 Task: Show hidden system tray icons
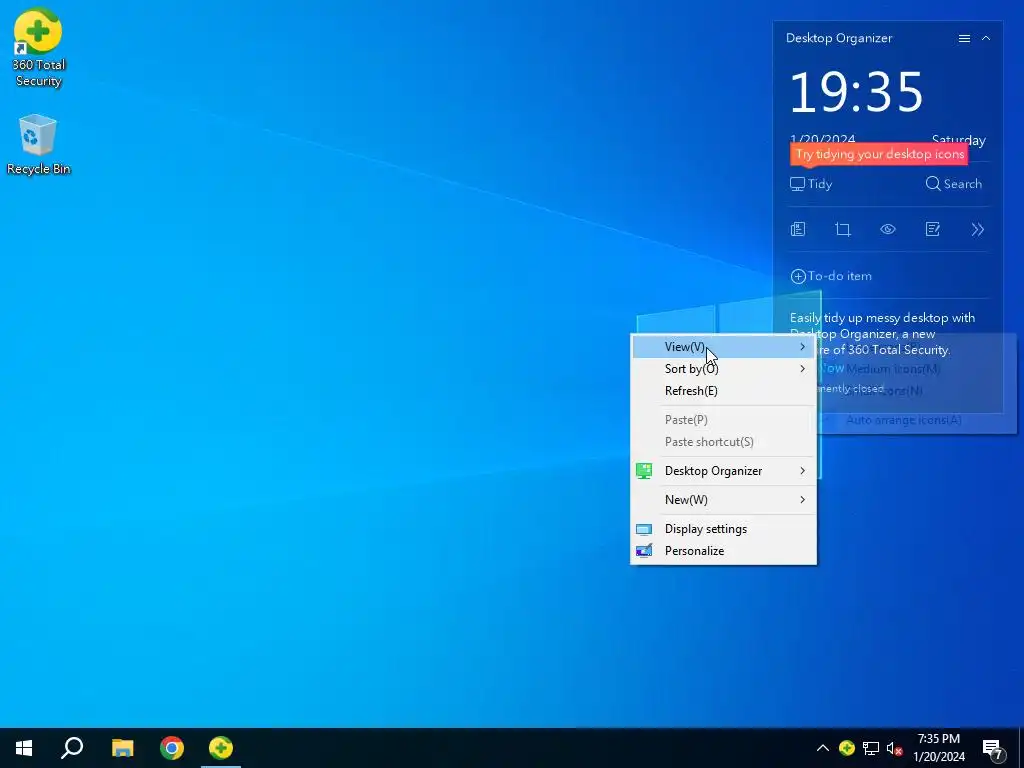pos(823,748)
